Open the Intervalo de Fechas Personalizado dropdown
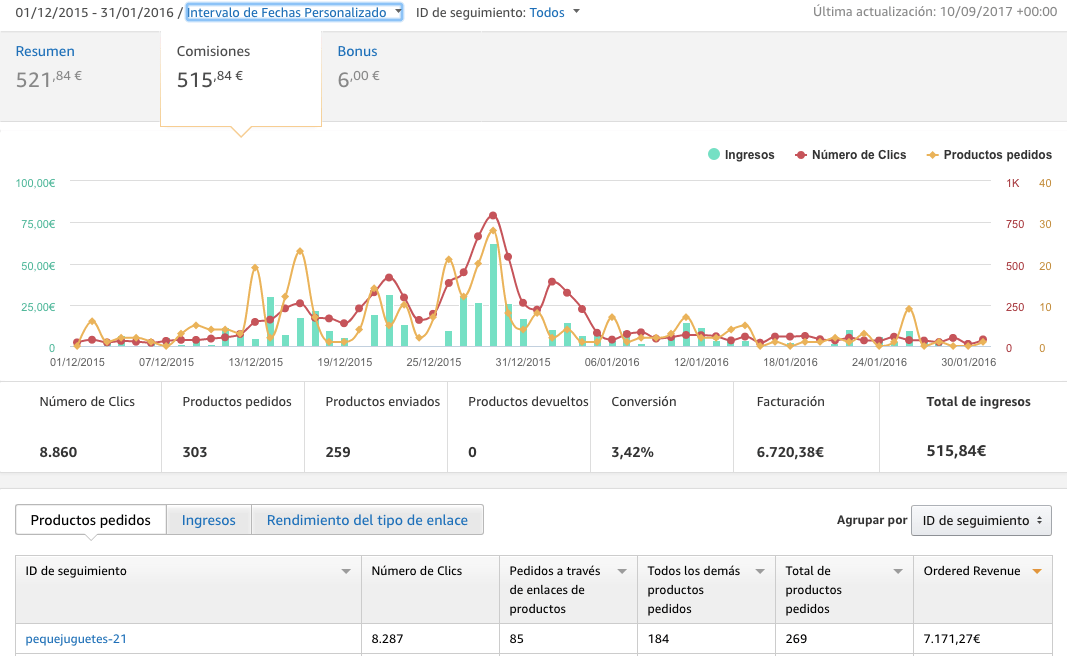1067x656 pixels. (x=294, y=12)
